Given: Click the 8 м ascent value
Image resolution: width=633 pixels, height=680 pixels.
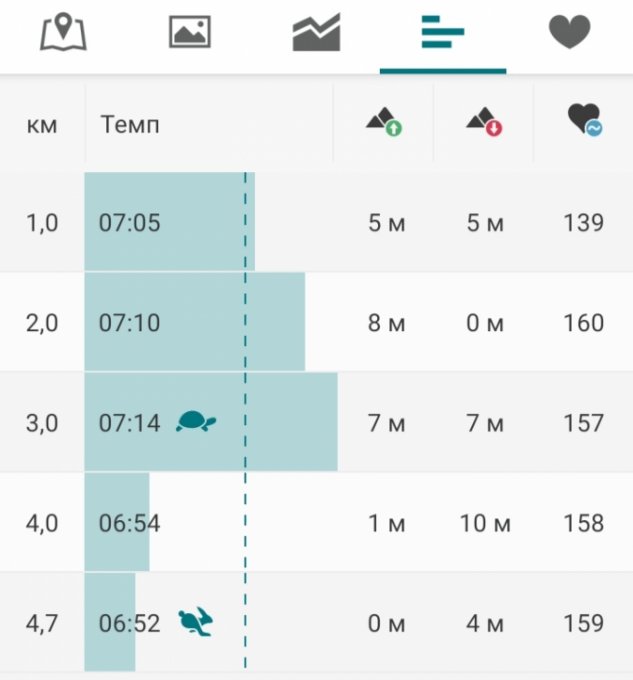Looking at the screenshot, I should (386, 323).
